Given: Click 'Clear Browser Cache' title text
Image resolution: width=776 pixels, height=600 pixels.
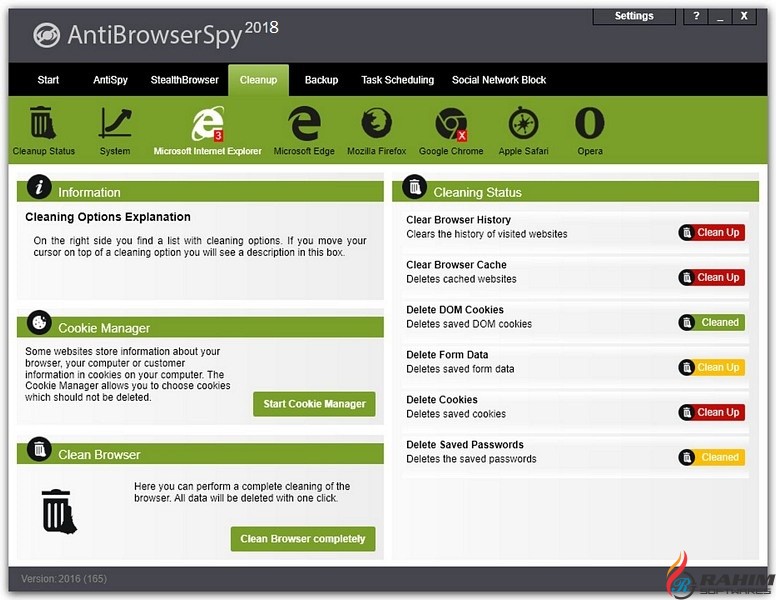Looking at the screenshot, I should pyautogui.click(x=456, y=265).
